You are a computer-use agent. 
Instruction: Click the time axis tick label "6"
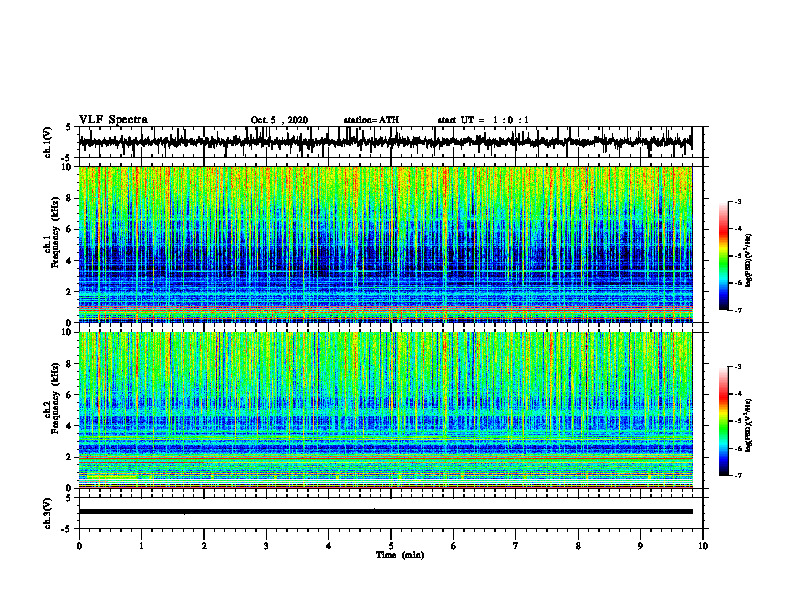pyautogui.click(x=453, y=545)
